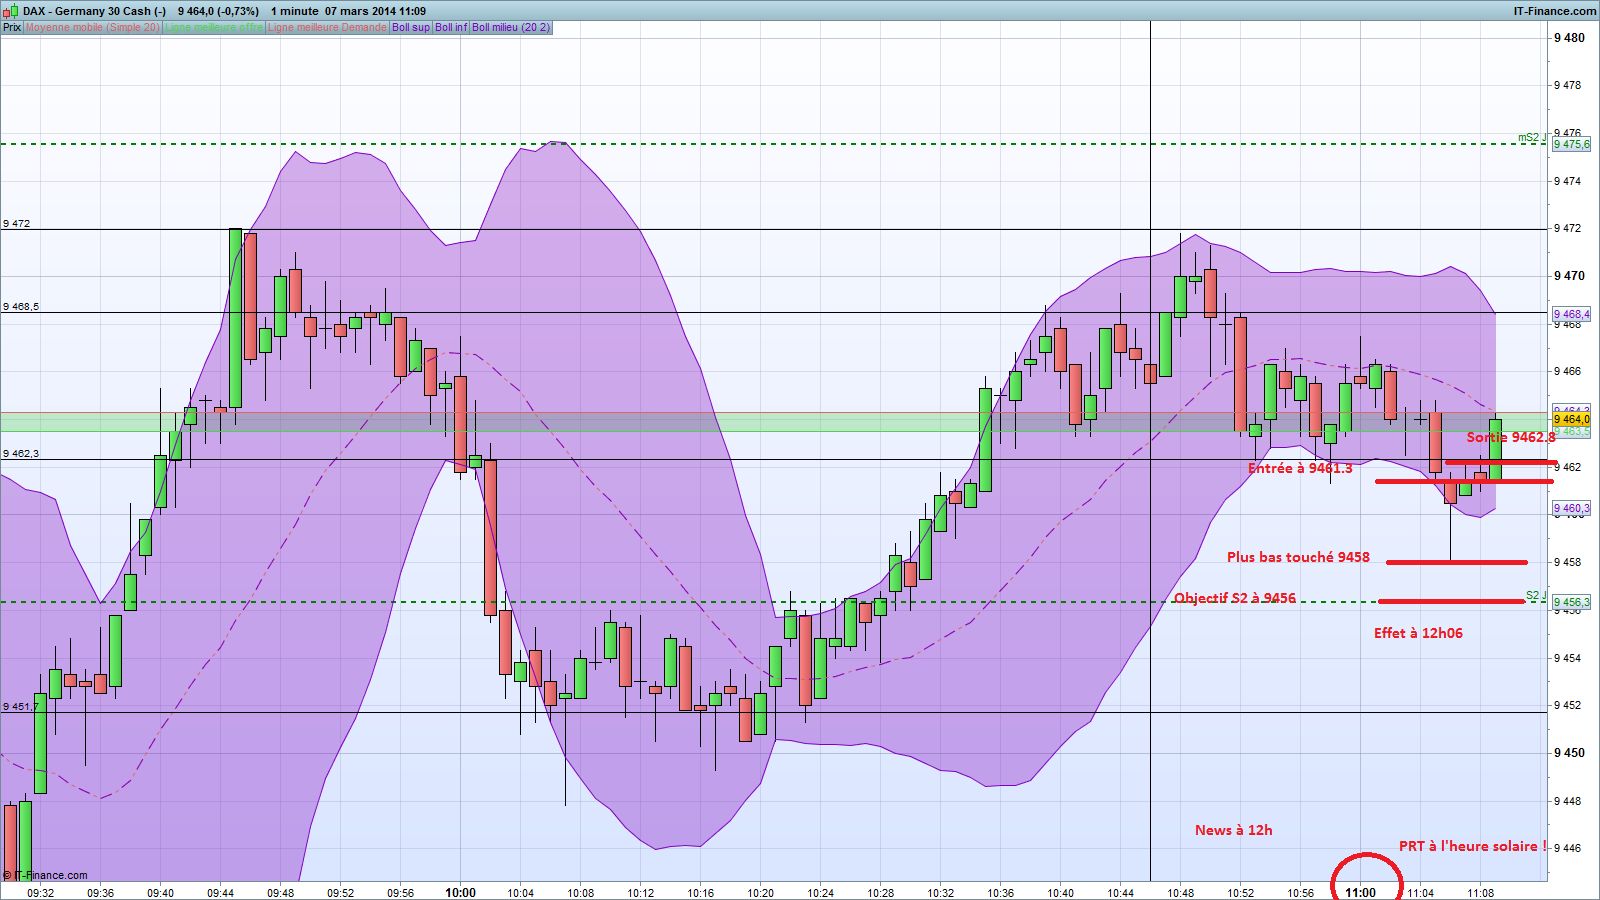Click the purple 9 460,3 price tag
This screenshot has height=900, width=1600.
[x=1571, y=509]
